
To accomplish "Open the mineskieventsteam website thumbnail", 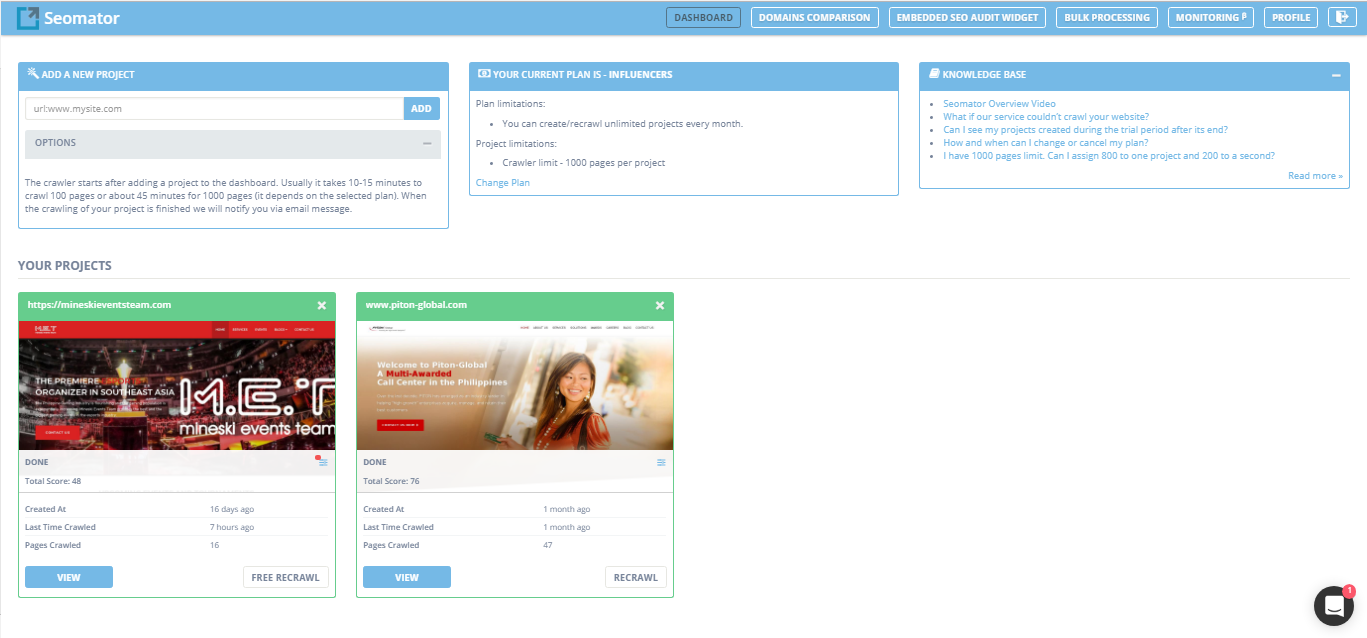I will pos(177,385).
